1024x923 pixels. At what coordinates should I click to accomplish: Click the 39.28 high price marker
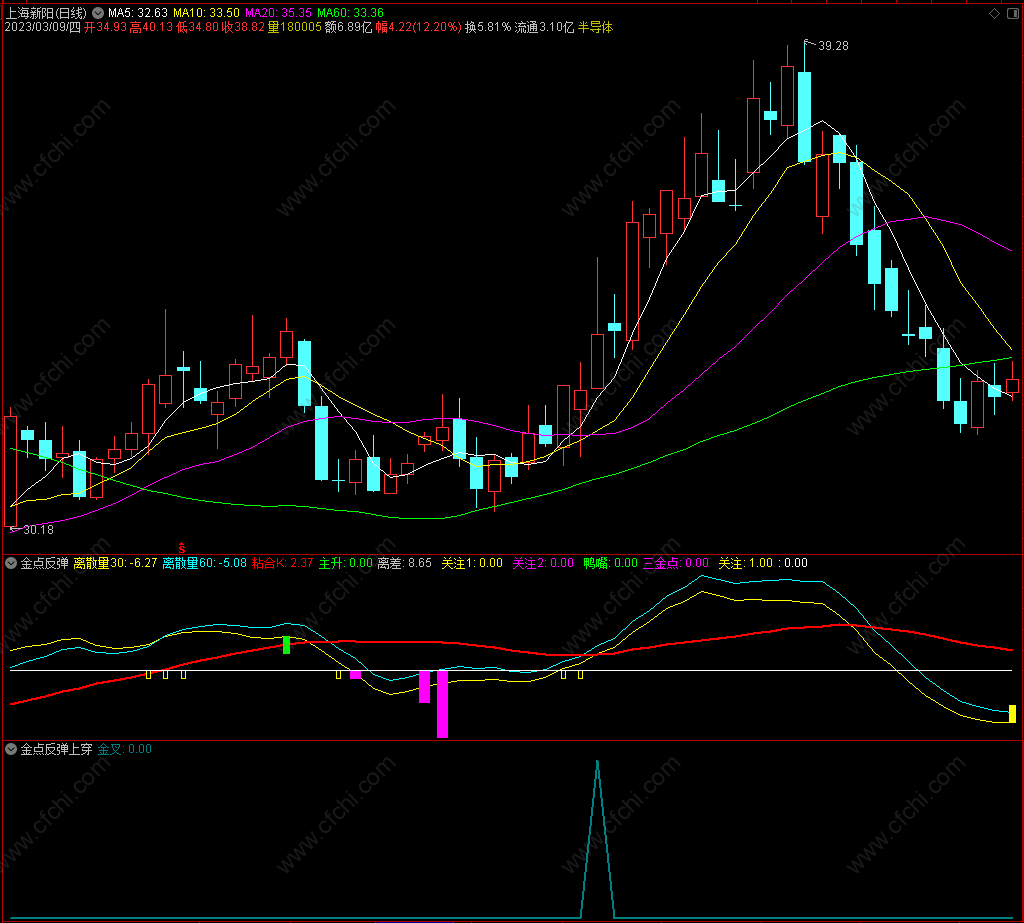point(833,46)
